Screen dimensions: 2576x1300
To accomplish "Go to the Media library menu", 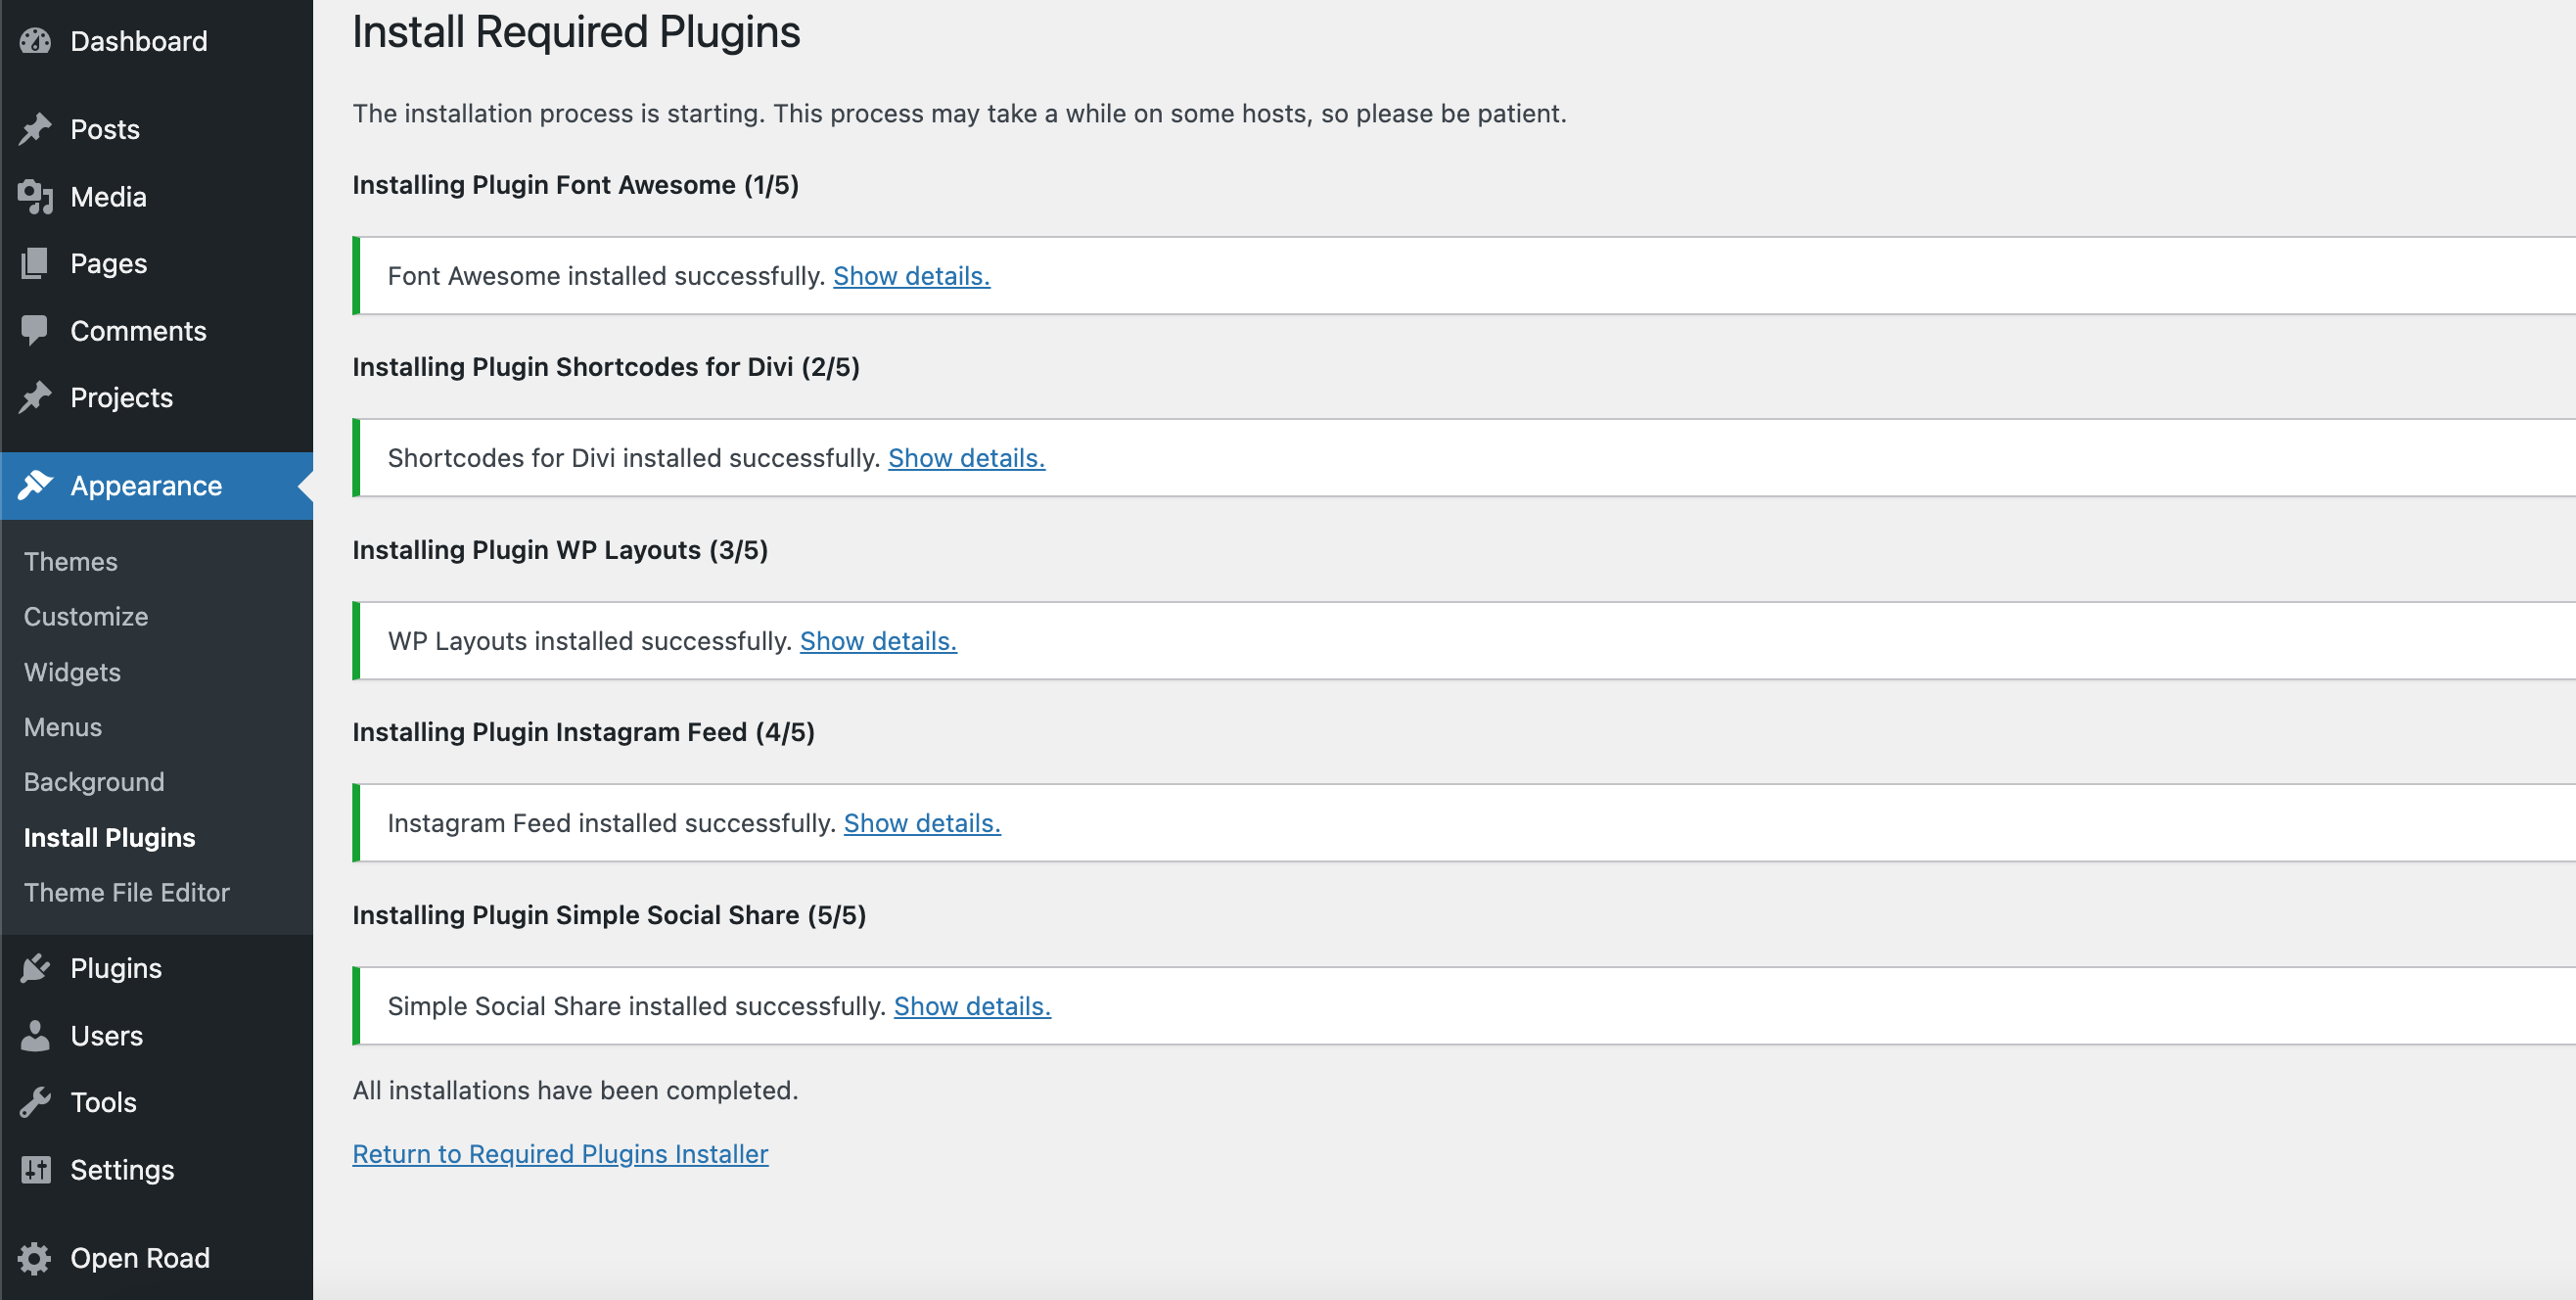I will (x=157, y=197).
